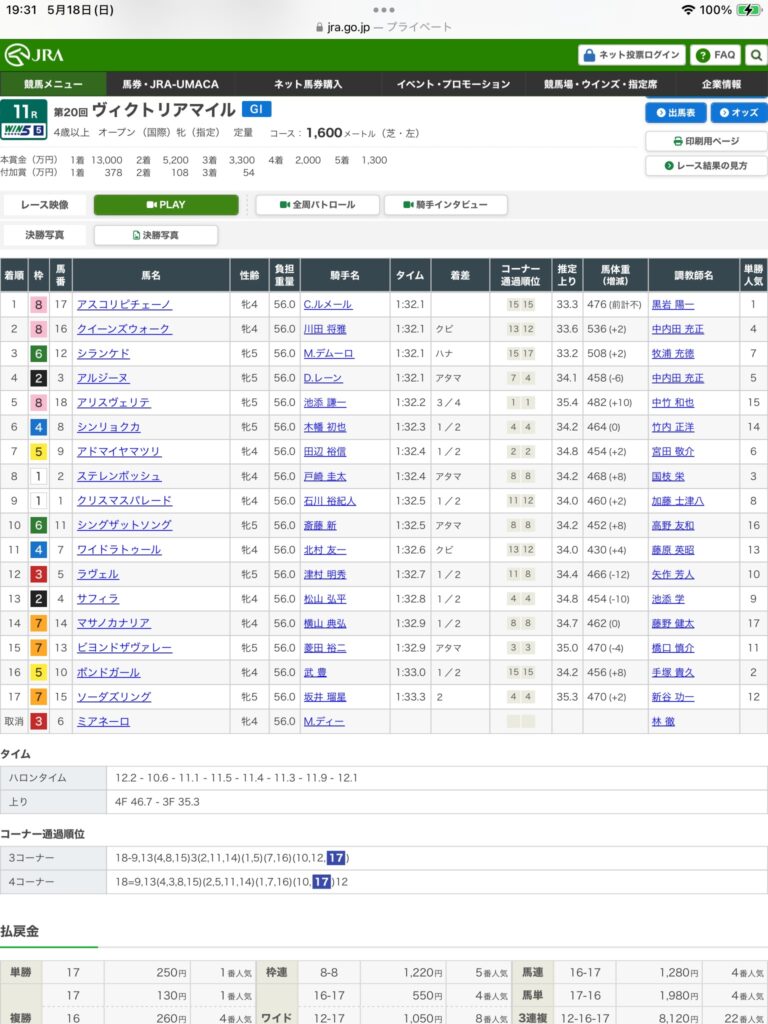This screenshot has height=1024, width=768.
Task: Tap the battery status icon
Action: (x=748, y=10)
